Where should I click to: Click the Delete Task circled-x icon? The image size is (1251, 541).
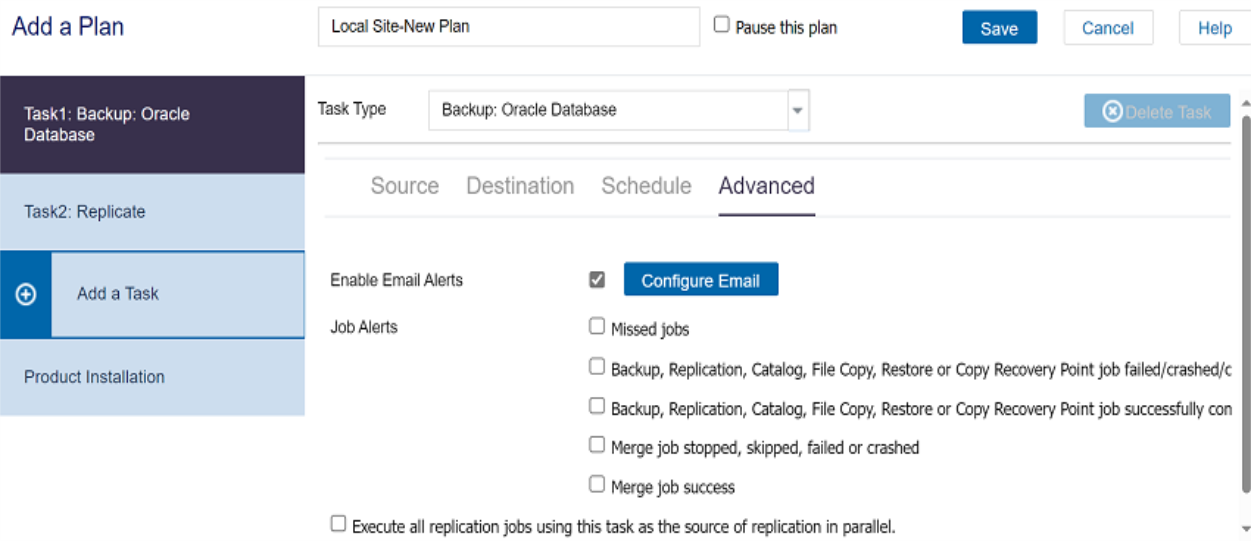1112,112
